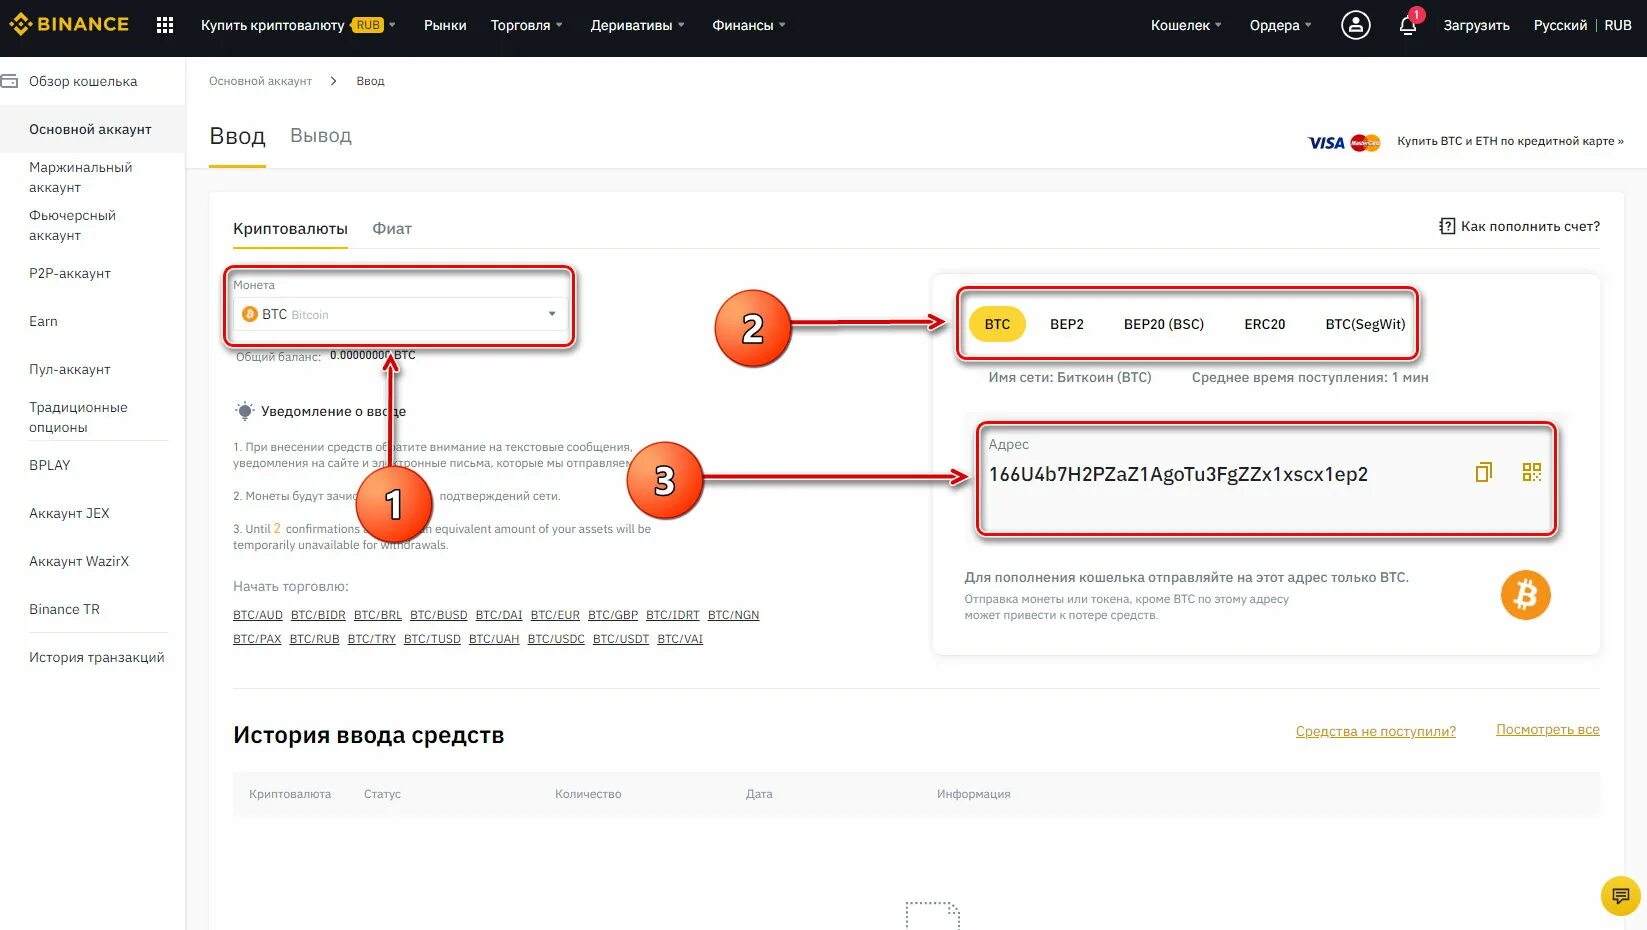Open P2P-аккаунт in sidebar
The width and height of the screenshot is (1647, 930).
pos(70,273)
